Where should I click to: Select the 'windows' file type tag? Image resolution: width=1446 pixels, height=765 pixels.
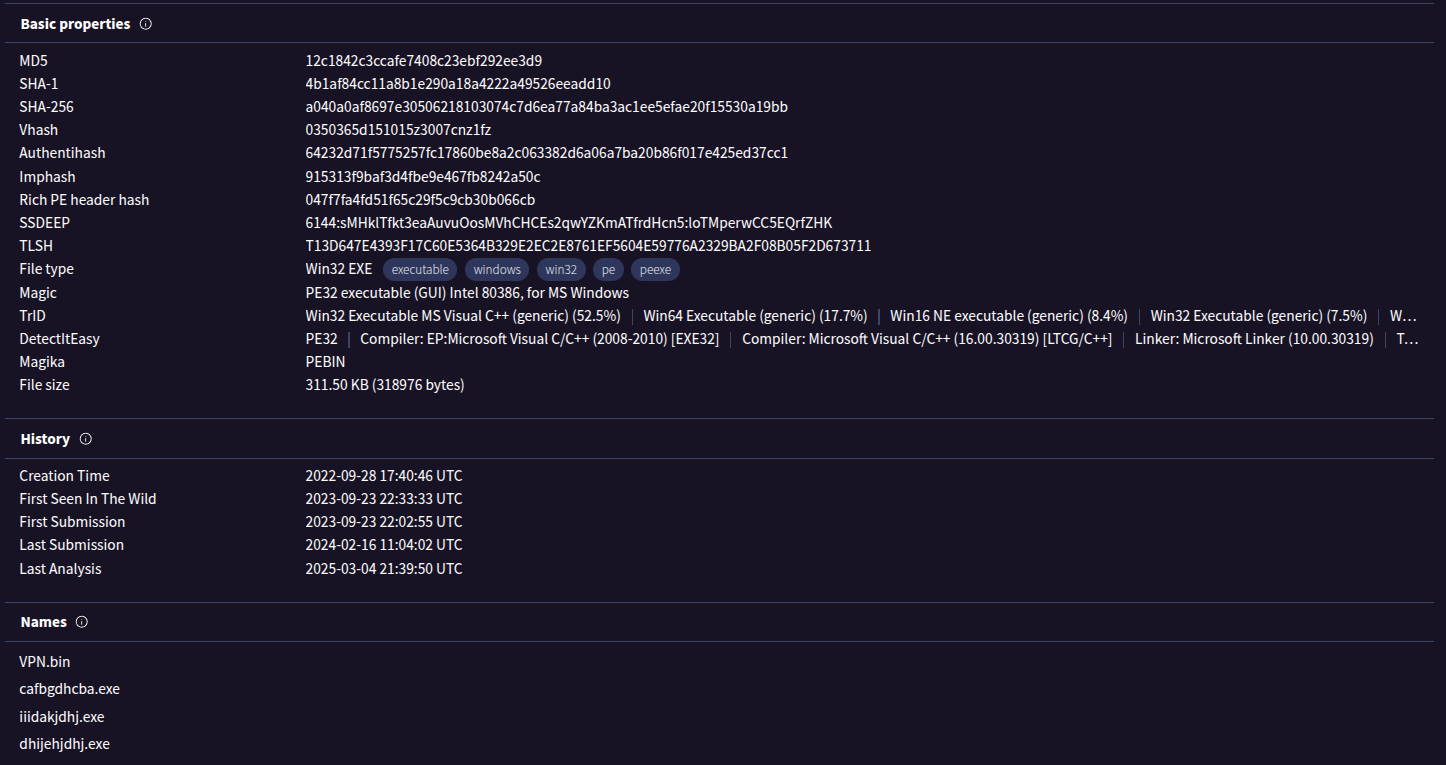point(497,270)
